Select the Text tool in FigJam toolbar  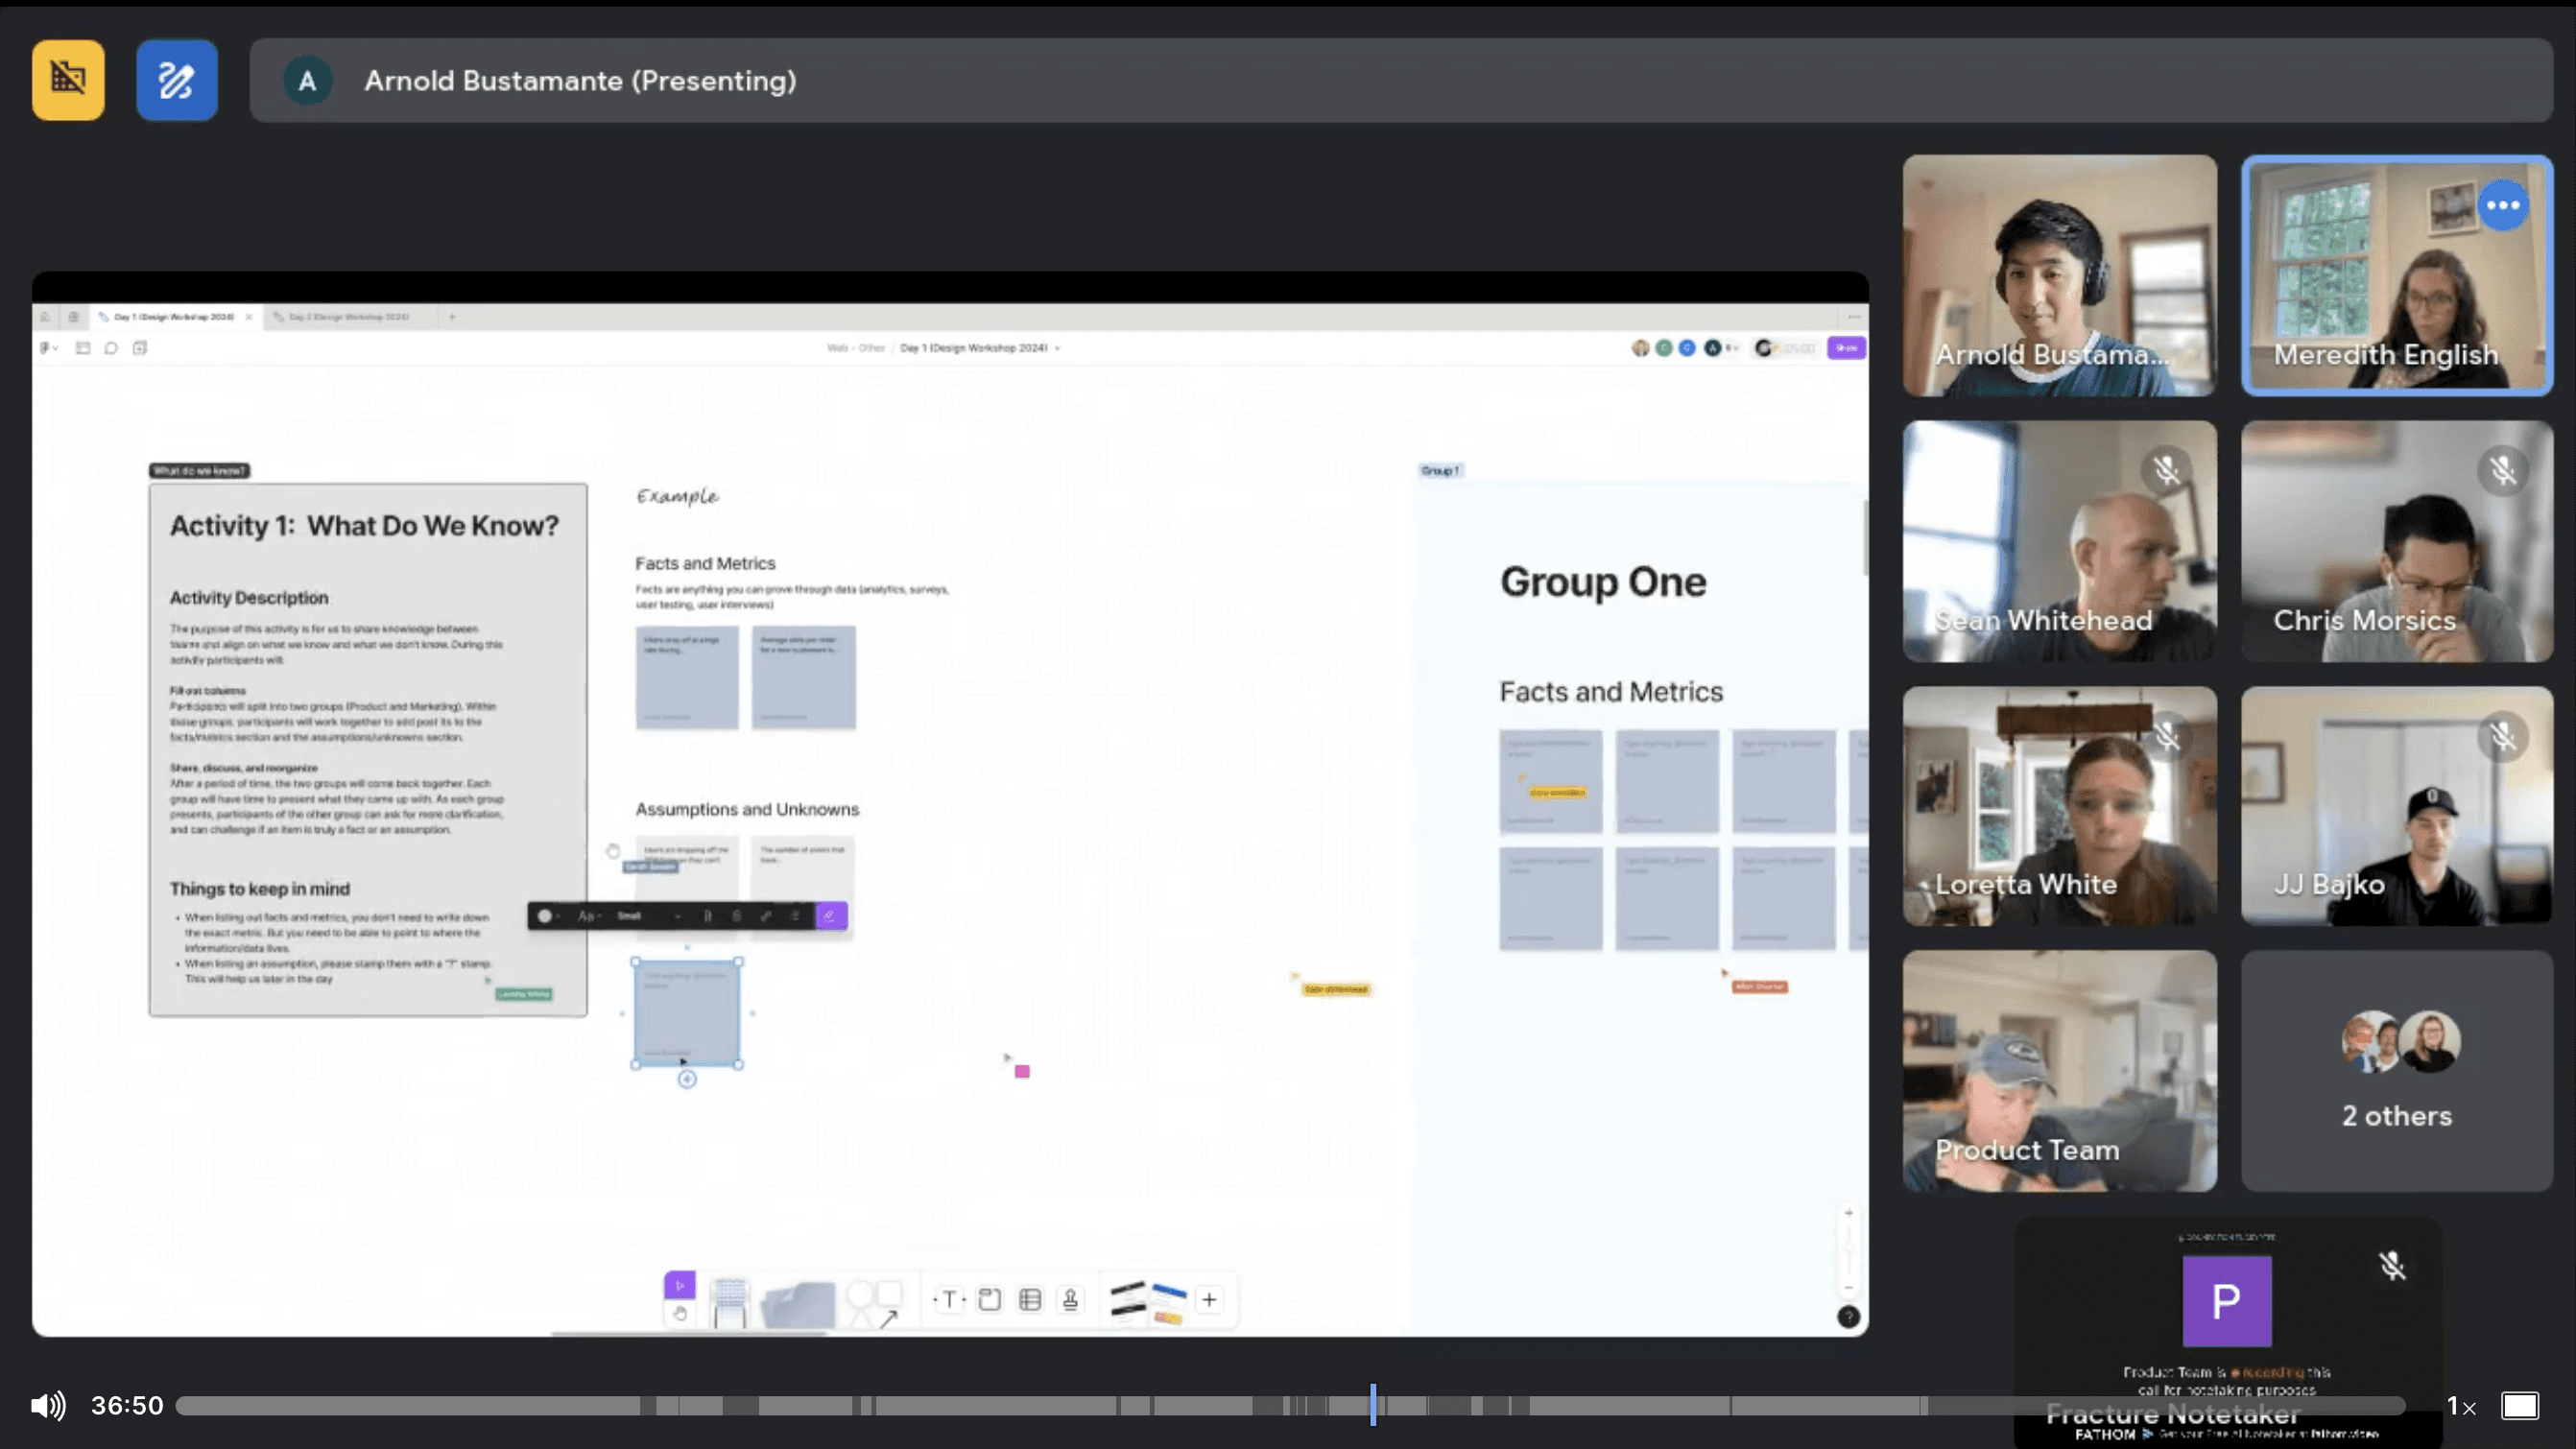[949, 1299]
